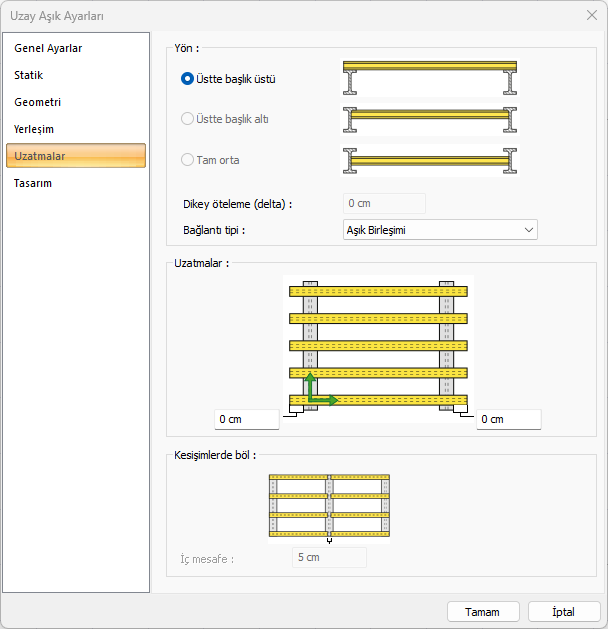
Task: Click the centered beam illustration
Action: [x=429, y=160]
